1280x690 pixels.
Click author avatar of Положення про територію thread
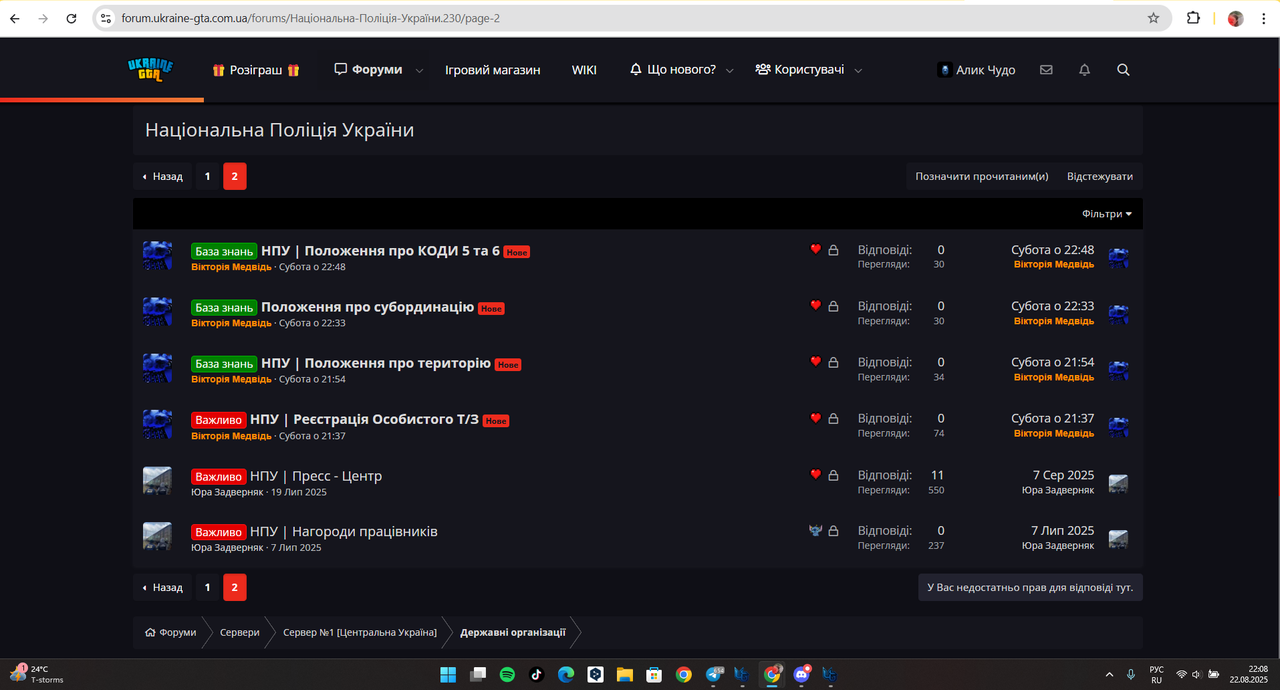coord(157,368)
